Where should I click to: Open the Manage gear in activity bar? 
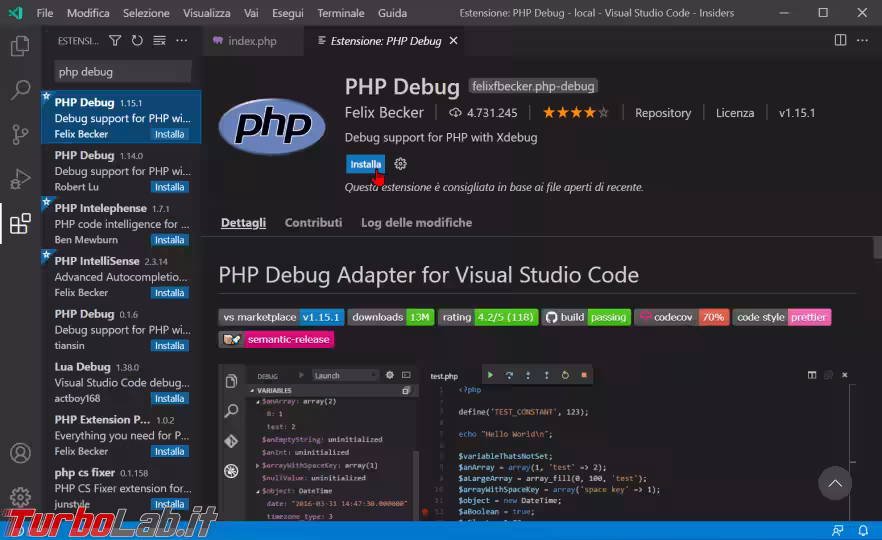(x=20, y=497)
